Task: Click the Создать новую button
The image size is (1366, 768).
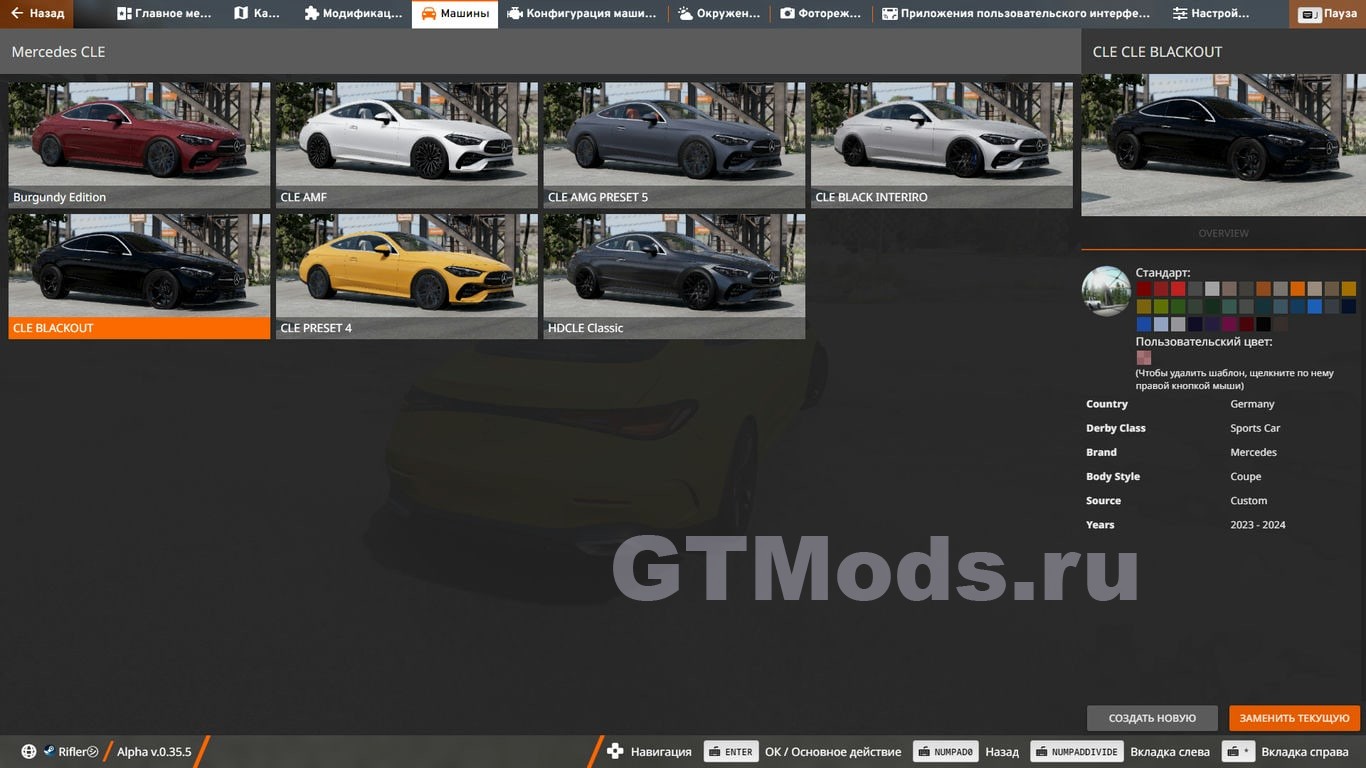Action: point(1152,718)
